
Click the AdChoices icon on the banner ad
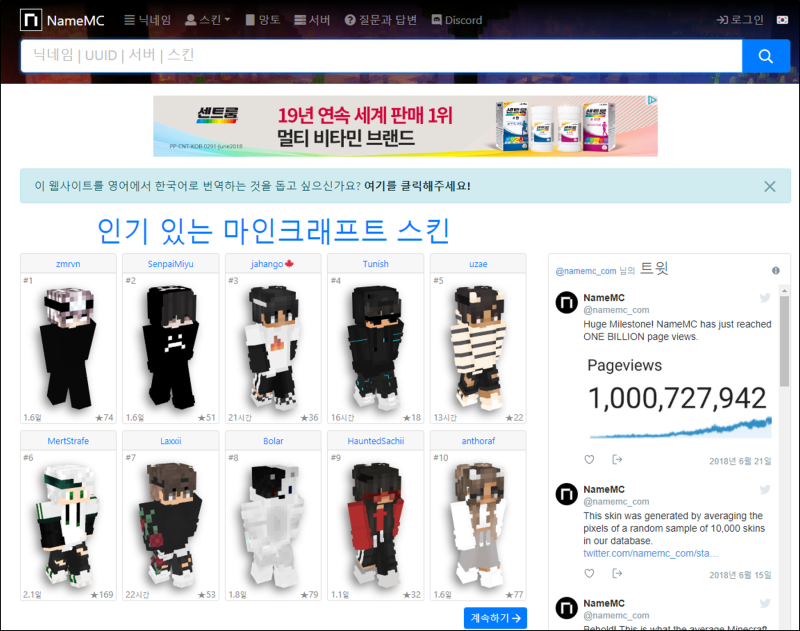point(652,100)
